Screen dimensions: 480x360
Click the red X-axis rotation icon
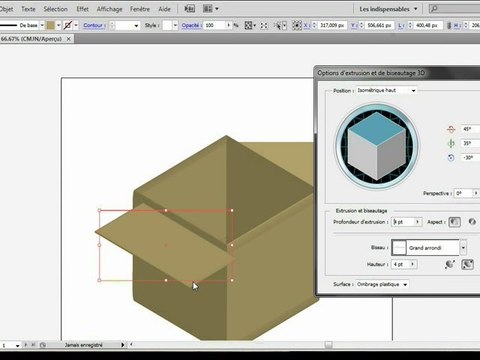tap(451, 129)
